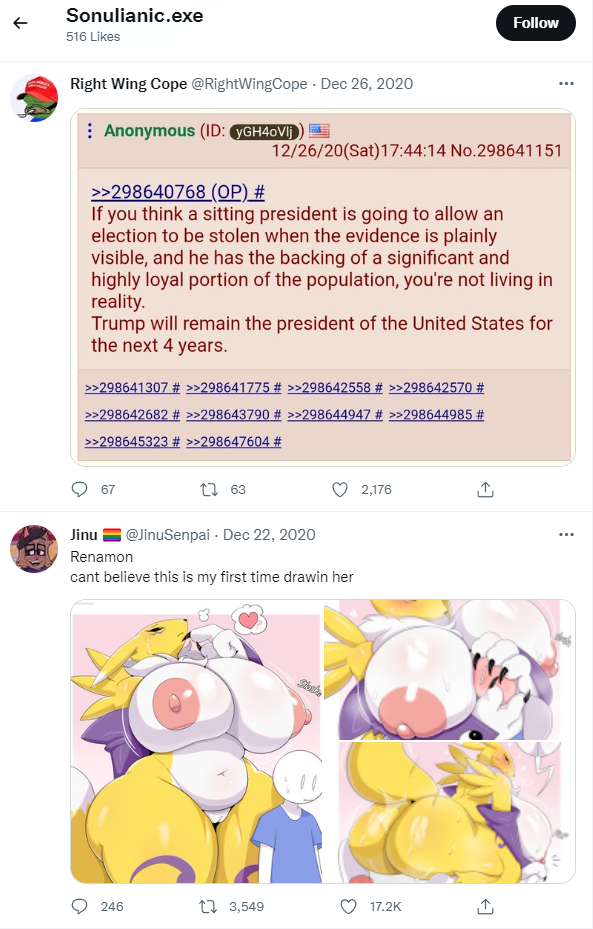Open the Dec 22, 2020 tweet timestamp
Image resolution: width=593 pixels, height=929 pixels.
(x=269, y=535)
